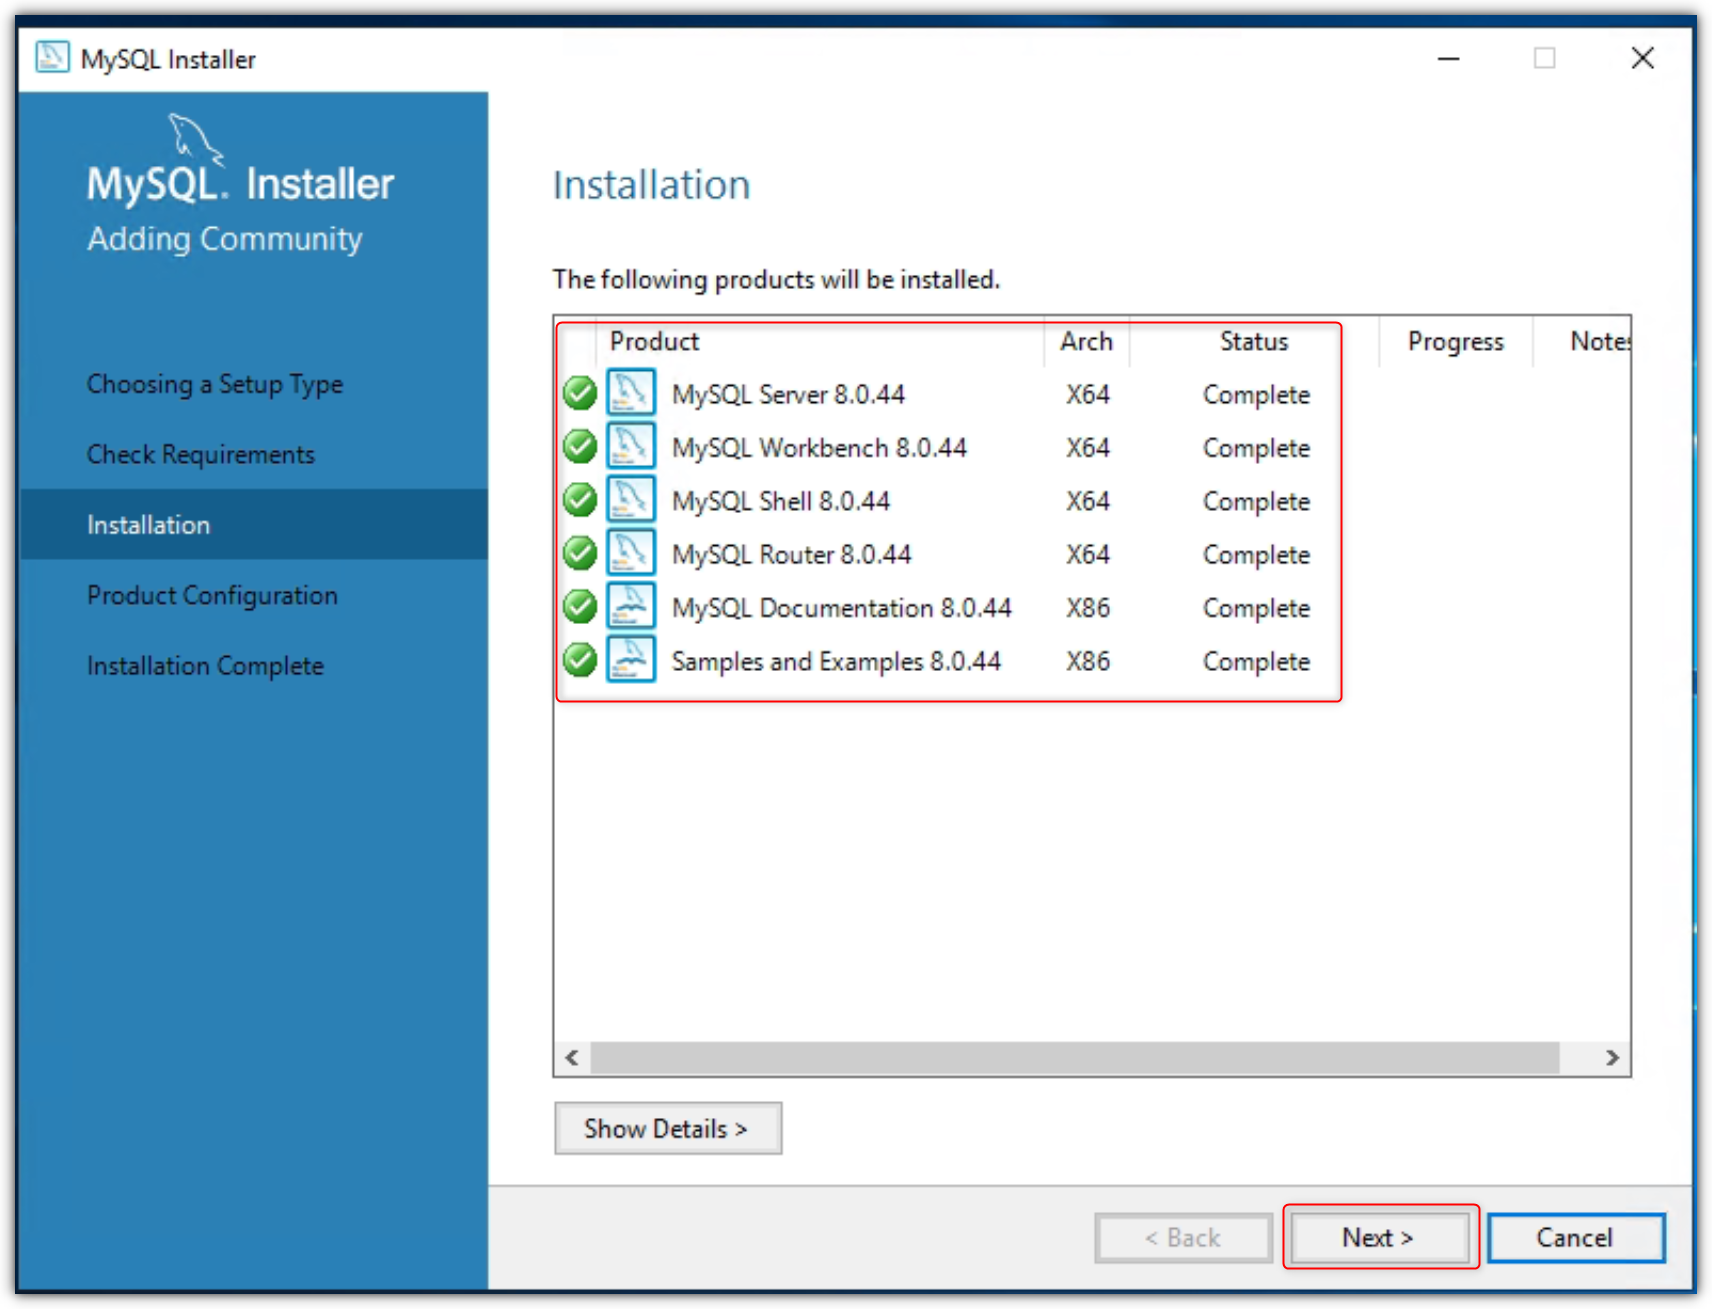Click green checkmark beside MySQL Router 8.0.44
Screen dimensions: 1712x1309
[x=580, y=552]
